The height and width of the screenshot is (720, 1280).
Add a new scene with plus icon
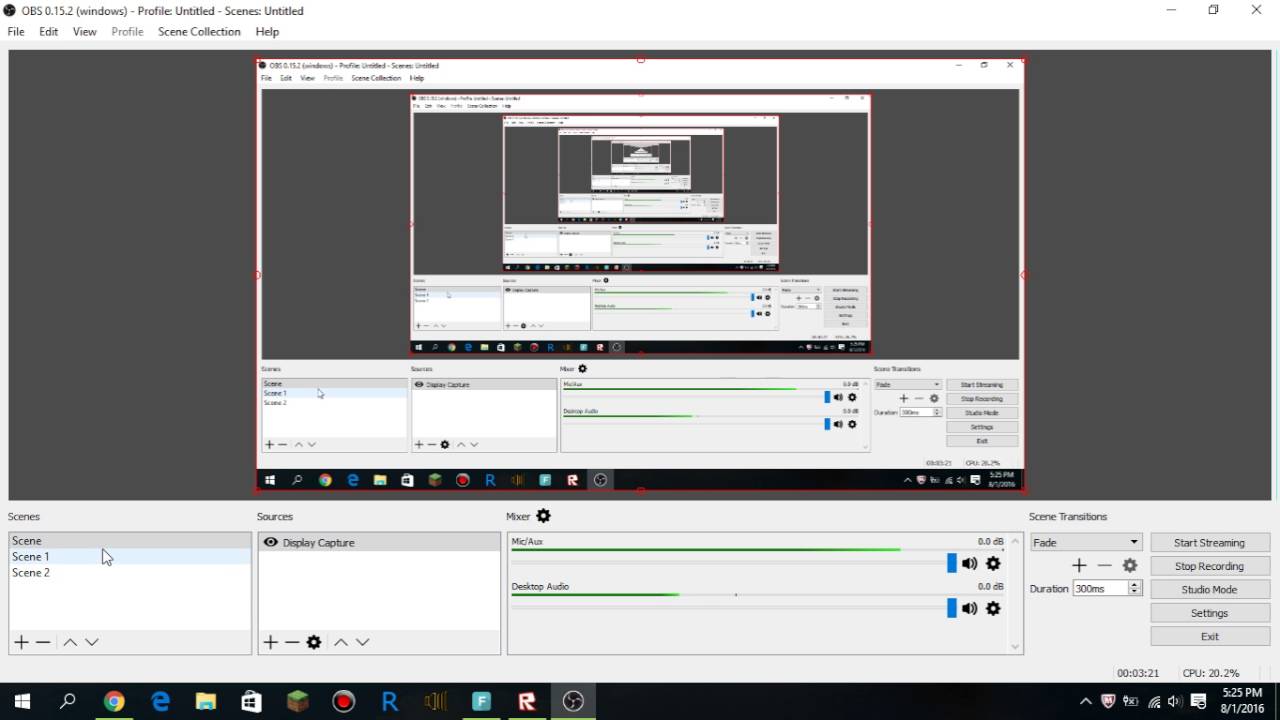[x=21, y=641]
